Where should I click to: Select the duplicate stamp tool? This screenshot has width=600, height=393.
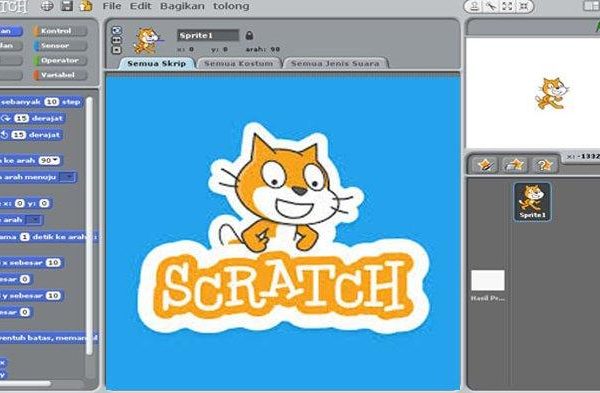pyautogui.click(x=474, y=6)
